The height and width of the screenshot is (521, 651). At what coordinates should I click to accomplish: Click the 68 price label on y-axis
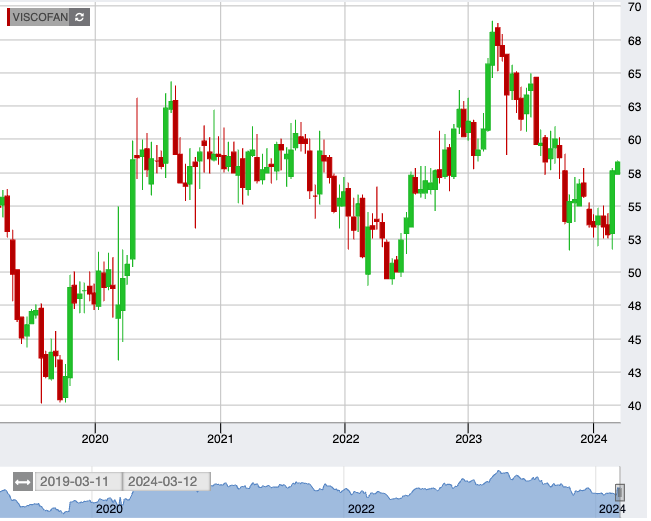click(635, 41)
